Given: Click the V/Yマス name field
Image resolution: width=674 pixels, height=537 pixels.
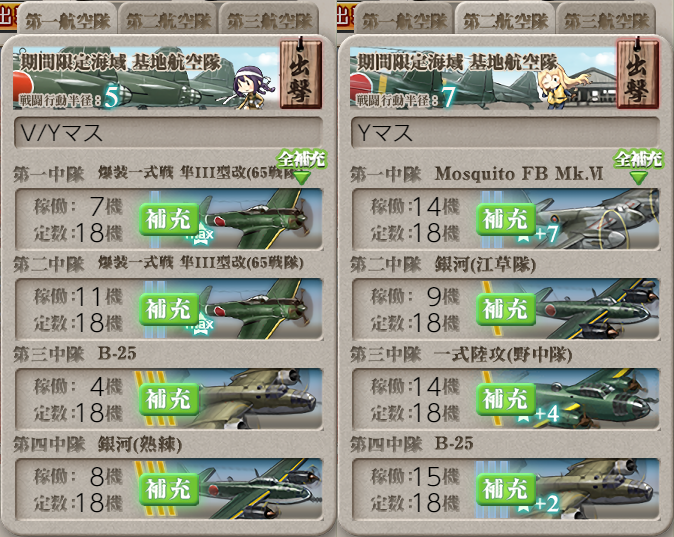Looking at the screenshot, I should tap(168, 133).
